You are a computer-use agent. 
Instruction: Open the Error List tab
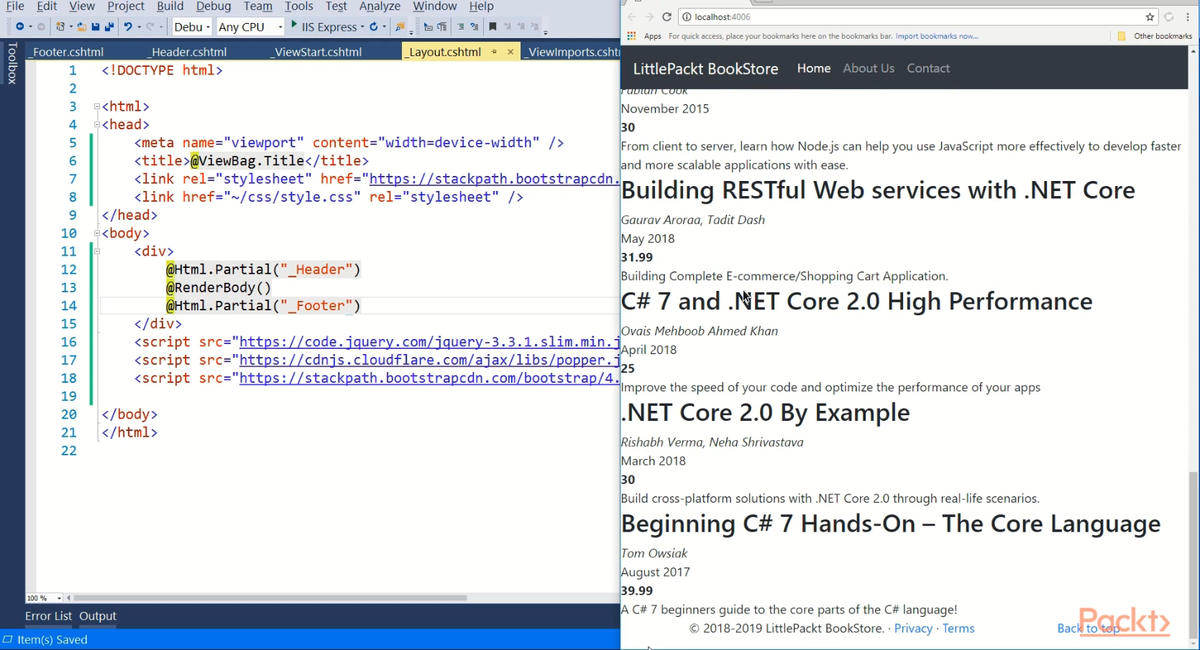click(48, 616)
